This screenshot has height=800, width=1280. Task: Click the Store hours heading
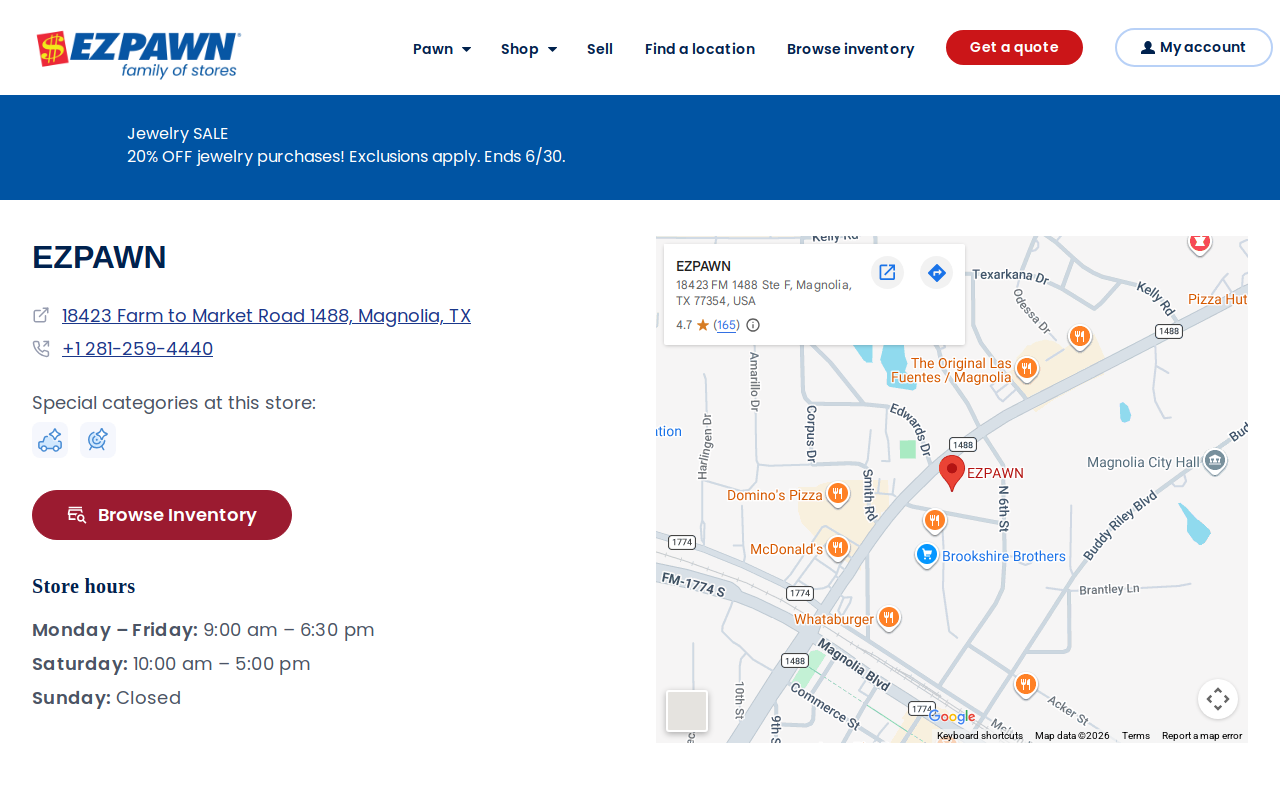point(84,586)
